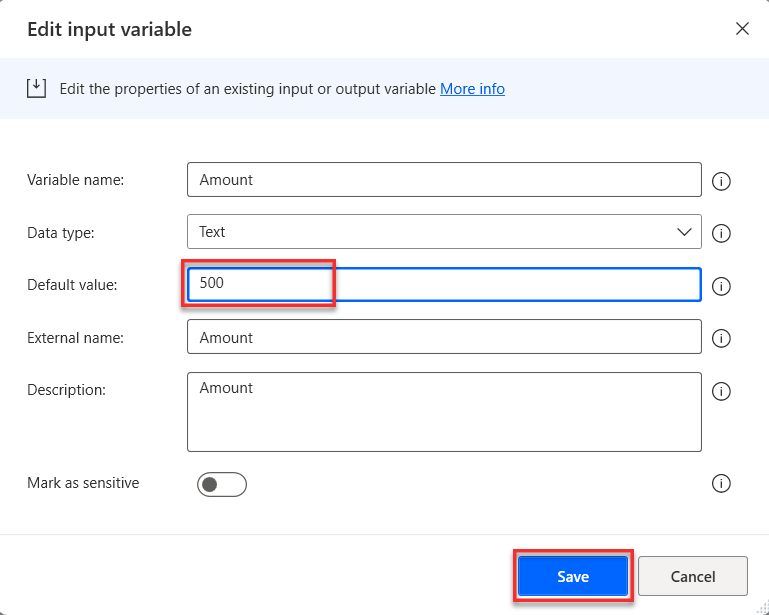Toggle the Mark as sensitive switch

222,485
